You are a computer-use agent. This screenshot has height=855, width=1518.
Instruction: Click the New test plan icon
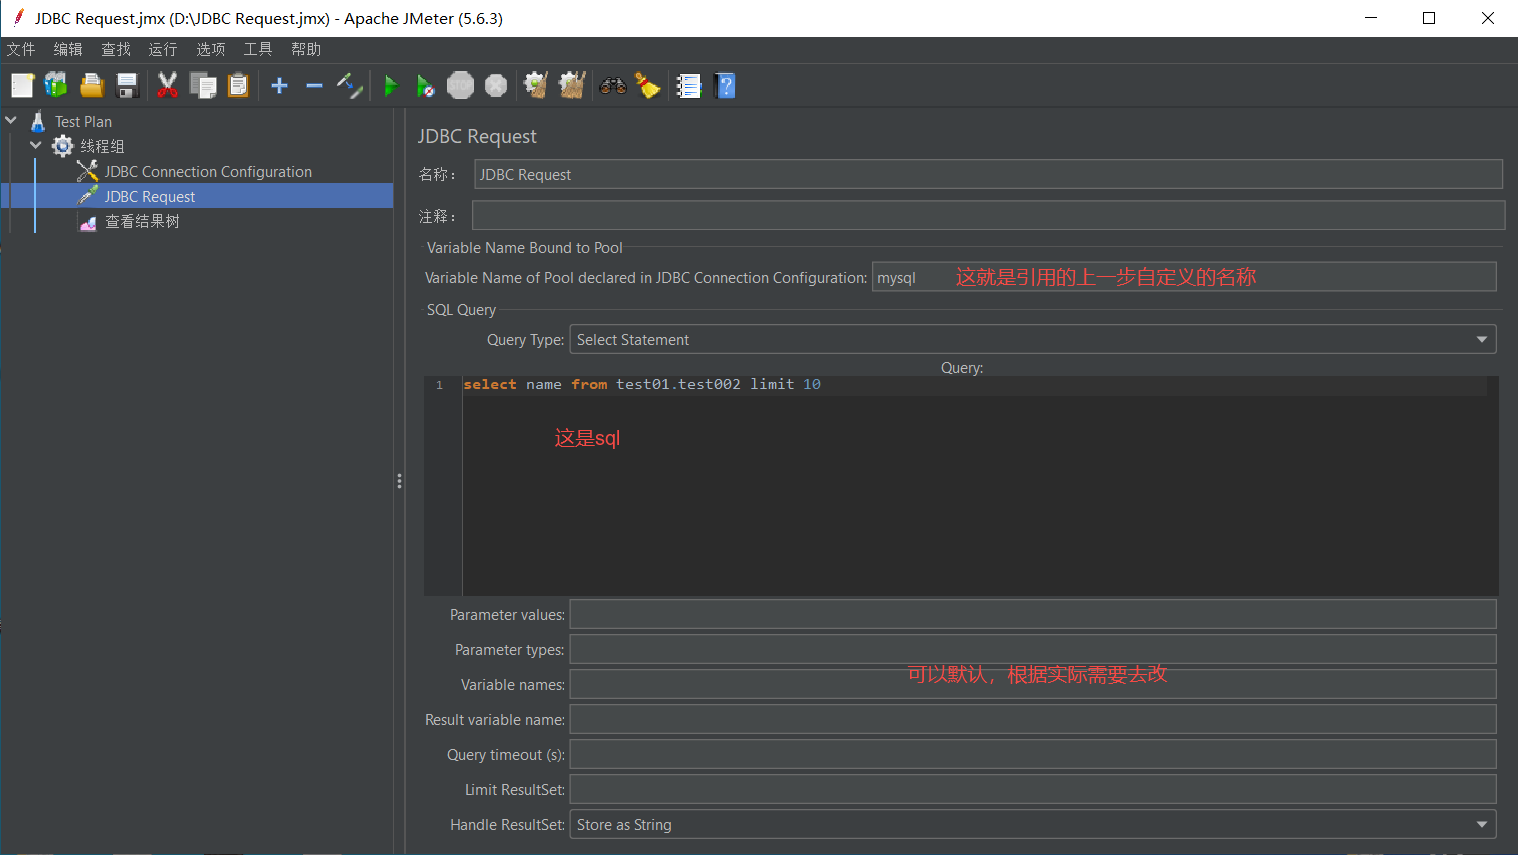(x=22, y=86)
